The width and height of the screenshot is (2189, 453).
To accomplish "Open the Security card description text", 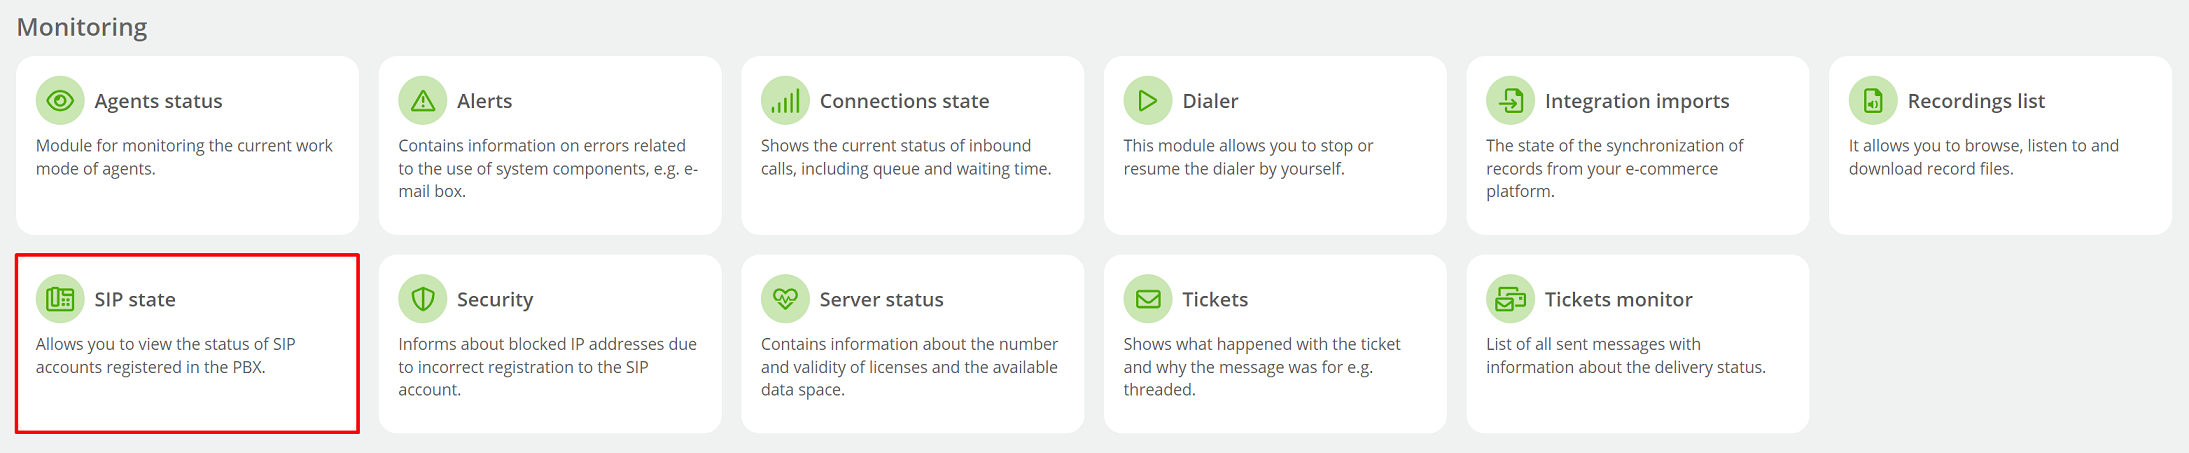I will pos(547,367).
